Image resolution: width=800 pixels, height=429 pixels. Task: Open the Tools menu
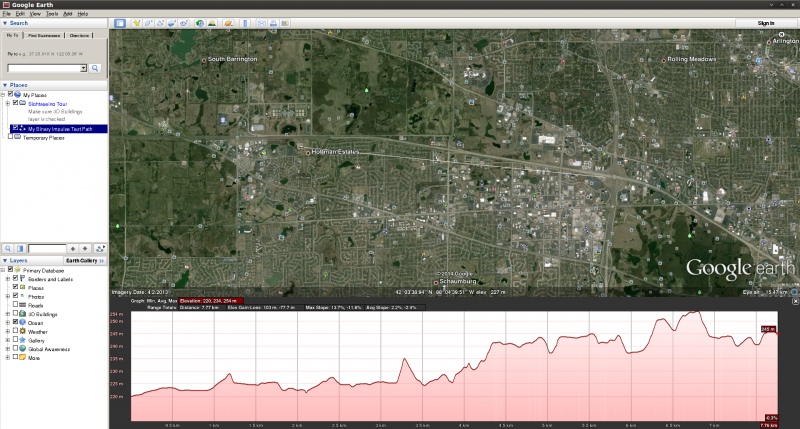[x=52, y=14]
